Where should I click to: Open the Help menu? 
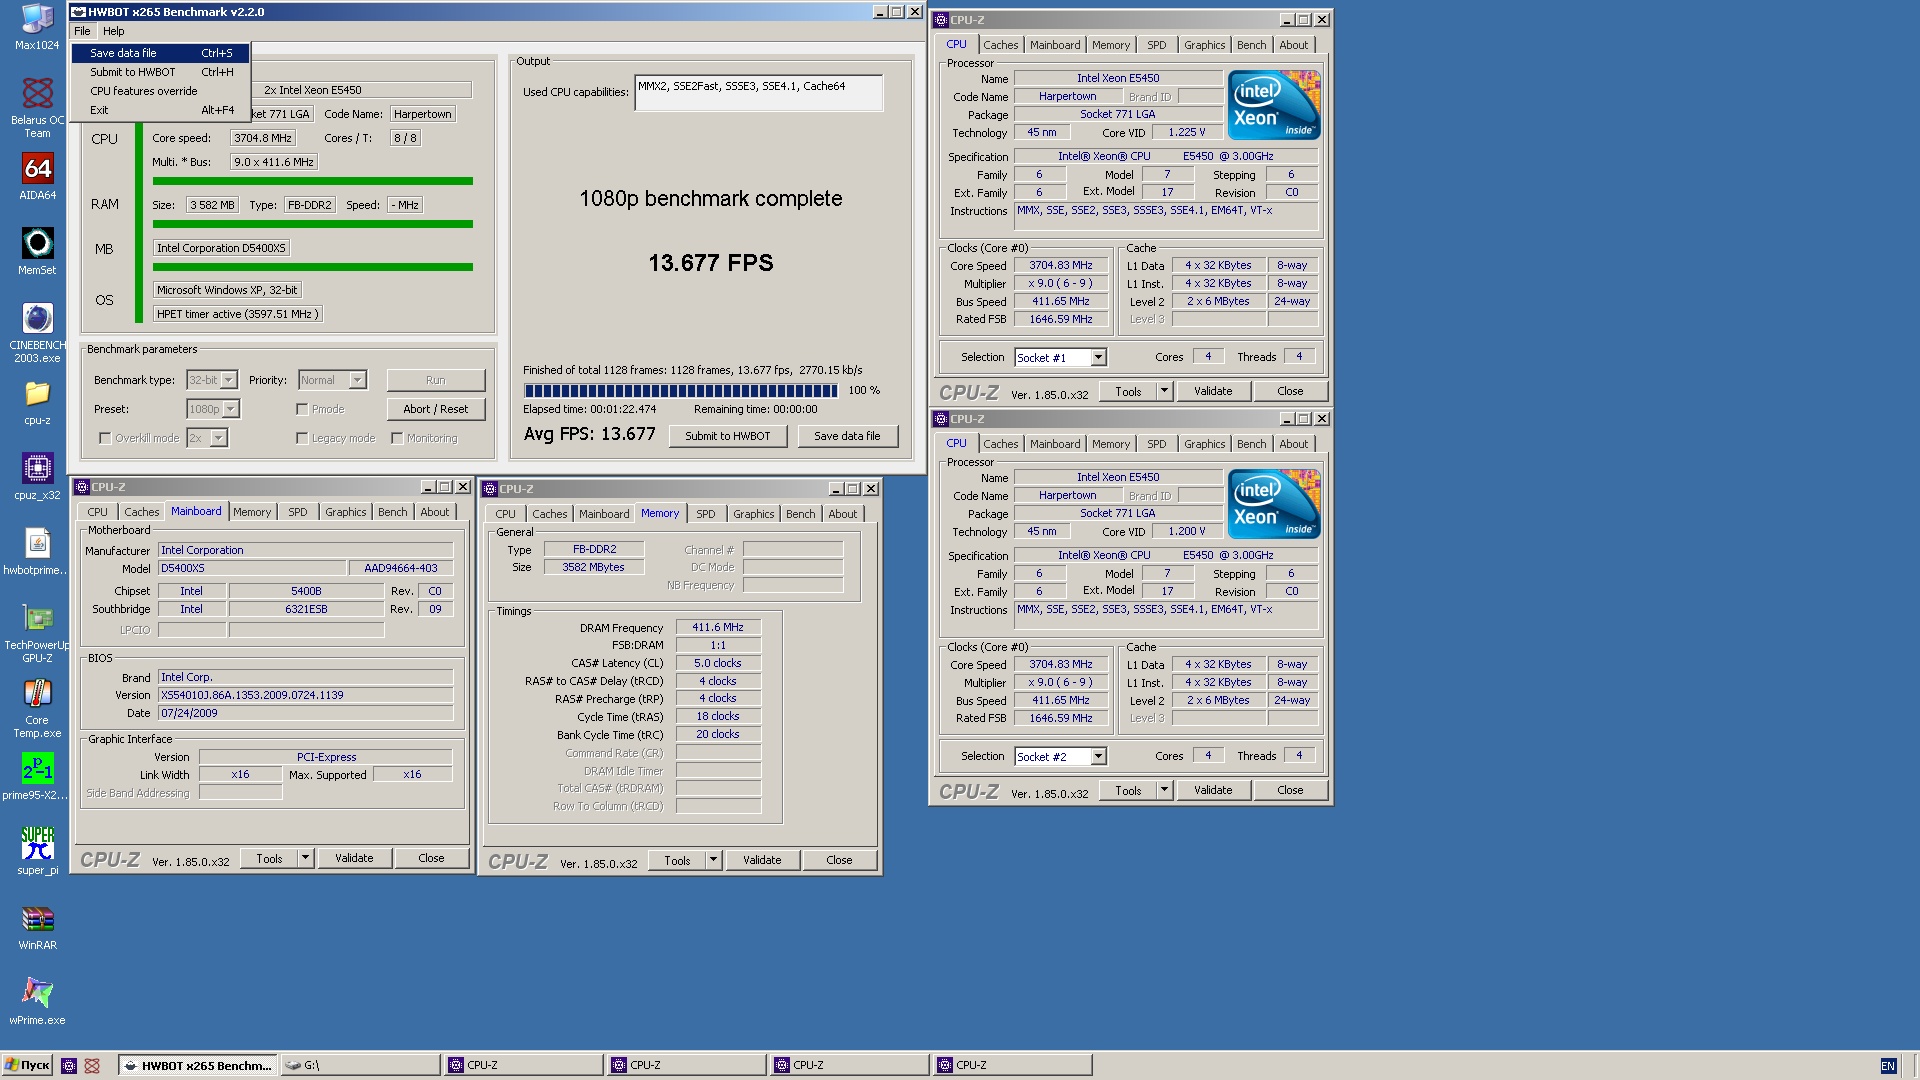tap(113, 31)
